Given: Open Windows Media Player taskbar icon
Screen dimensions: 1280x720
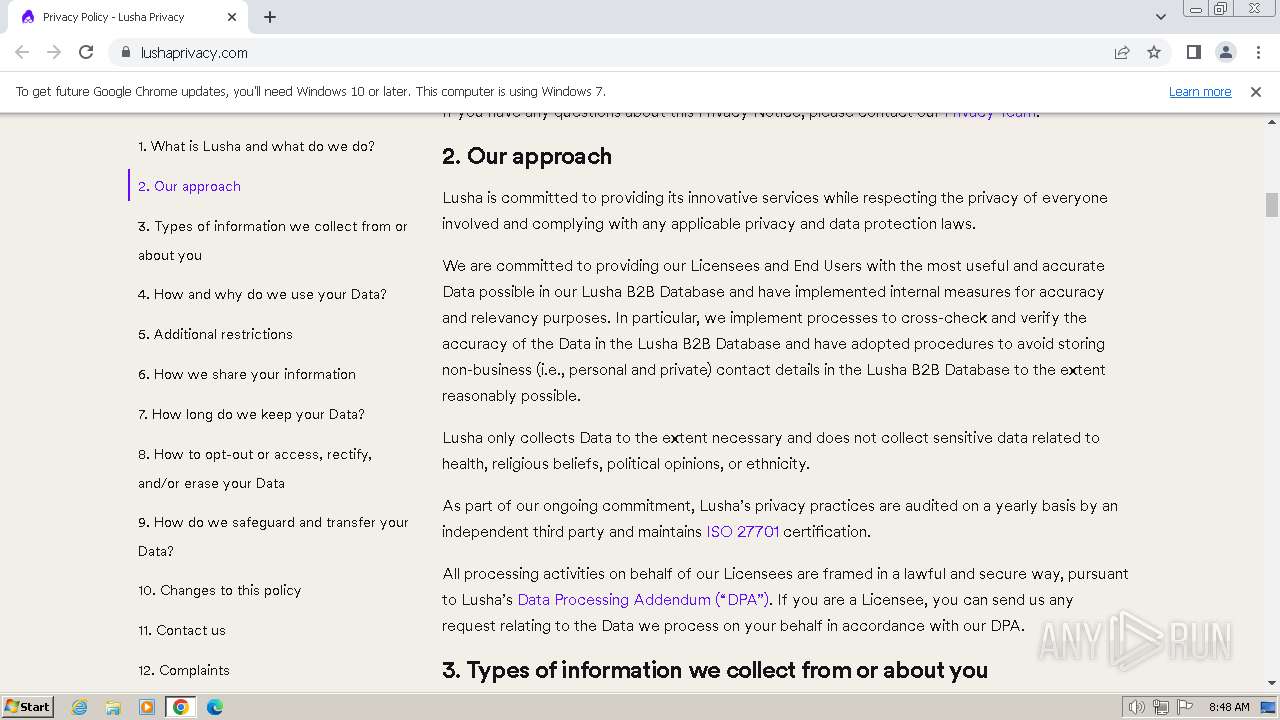Looking at the screenshot, I should pos(147,707).
